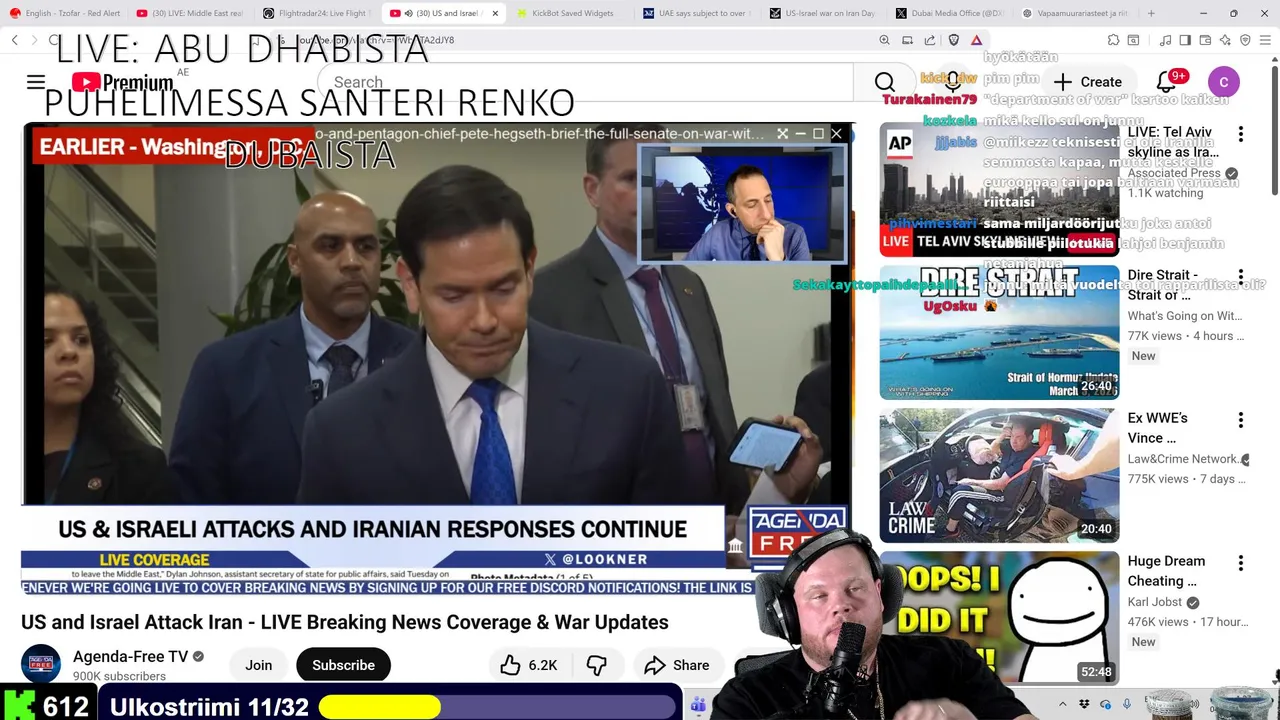Click in the YouTube search field

pyautogui.click(x=585, y=82)
